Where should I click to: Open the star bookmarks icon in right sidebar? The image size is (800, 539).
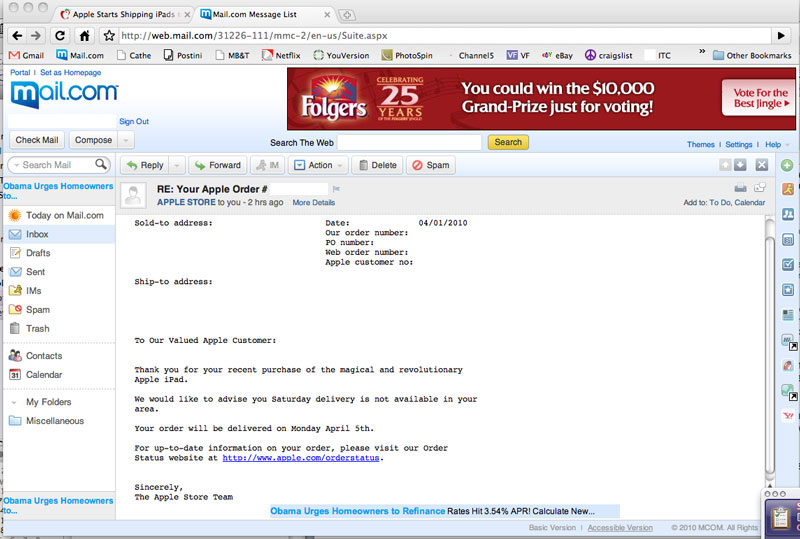click(788, 290)
